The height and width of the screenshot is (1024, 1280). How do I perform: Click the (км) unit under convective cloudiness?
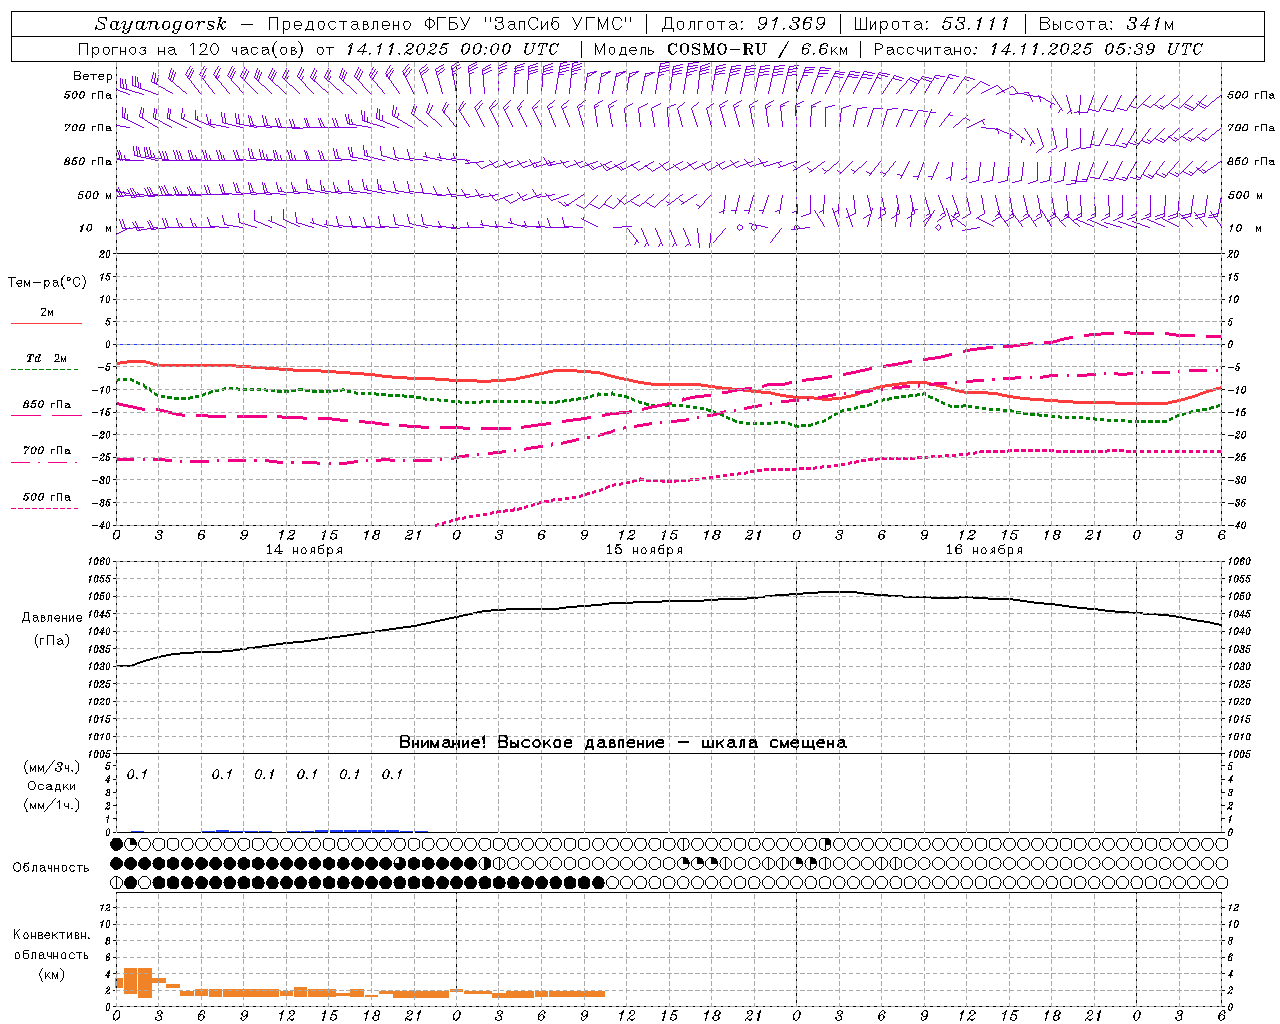point(51,974)
